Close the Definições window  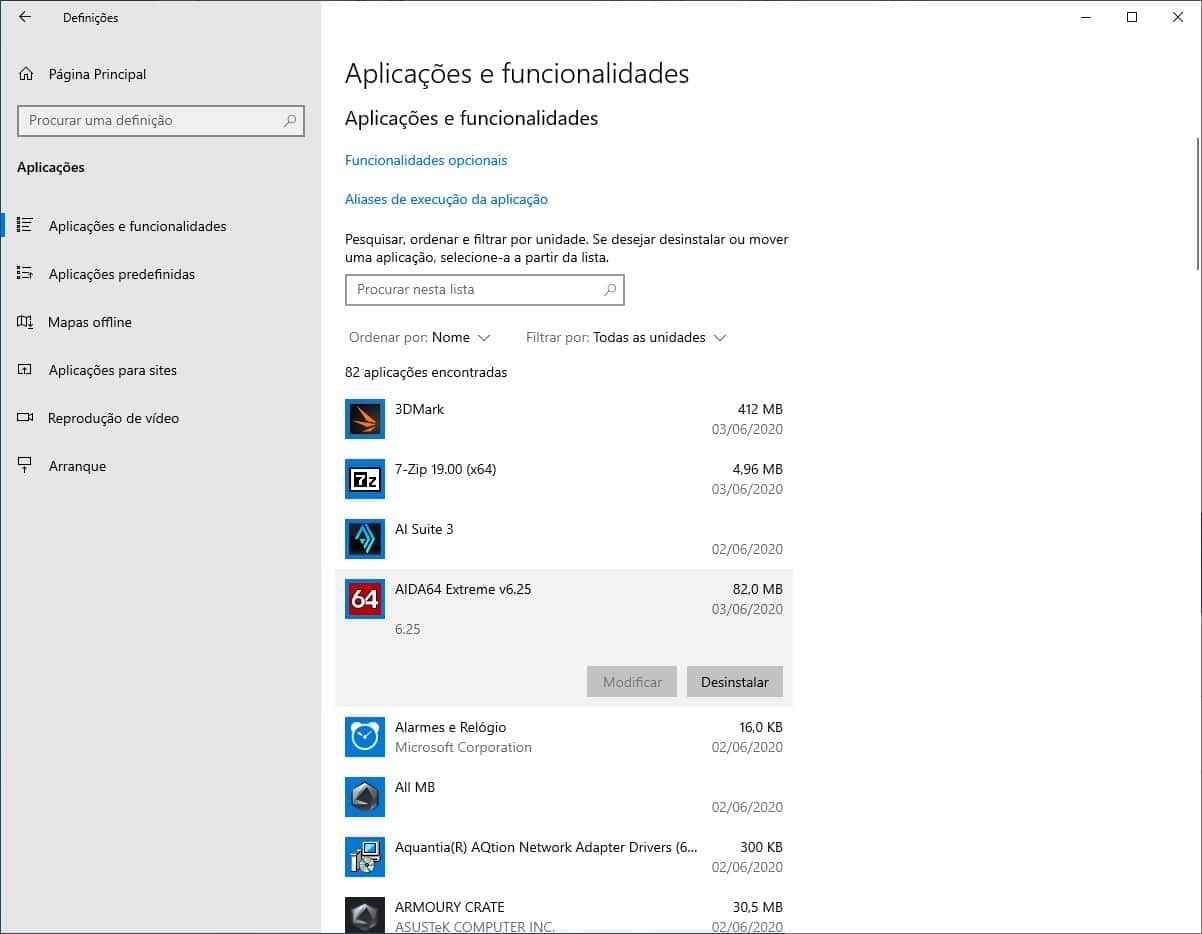tap(1178, 17)
